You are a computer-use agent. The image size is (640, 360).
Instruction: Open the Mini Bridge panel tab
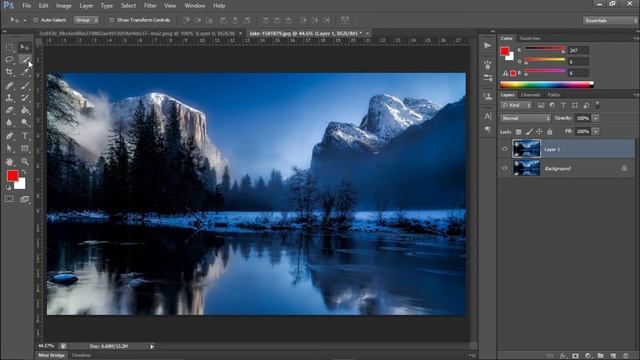point(51,356)
